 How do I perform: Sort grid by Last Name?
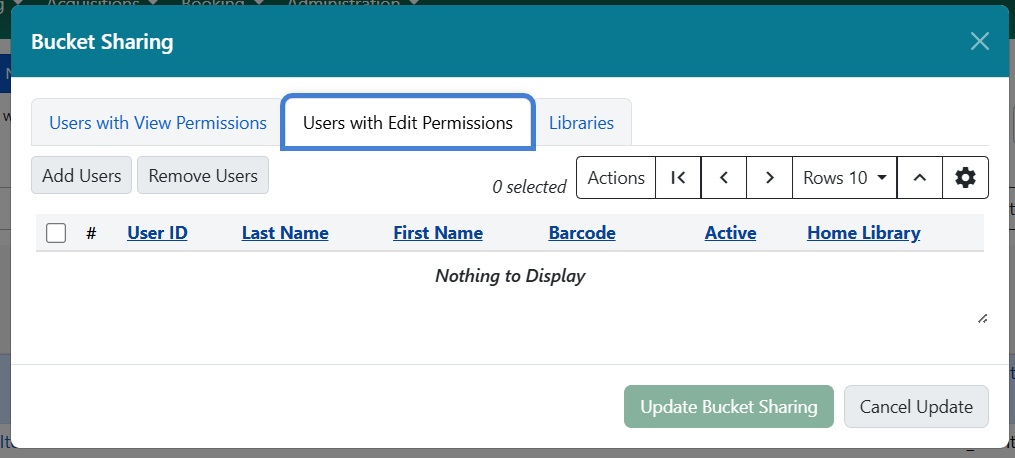[285, 233]
